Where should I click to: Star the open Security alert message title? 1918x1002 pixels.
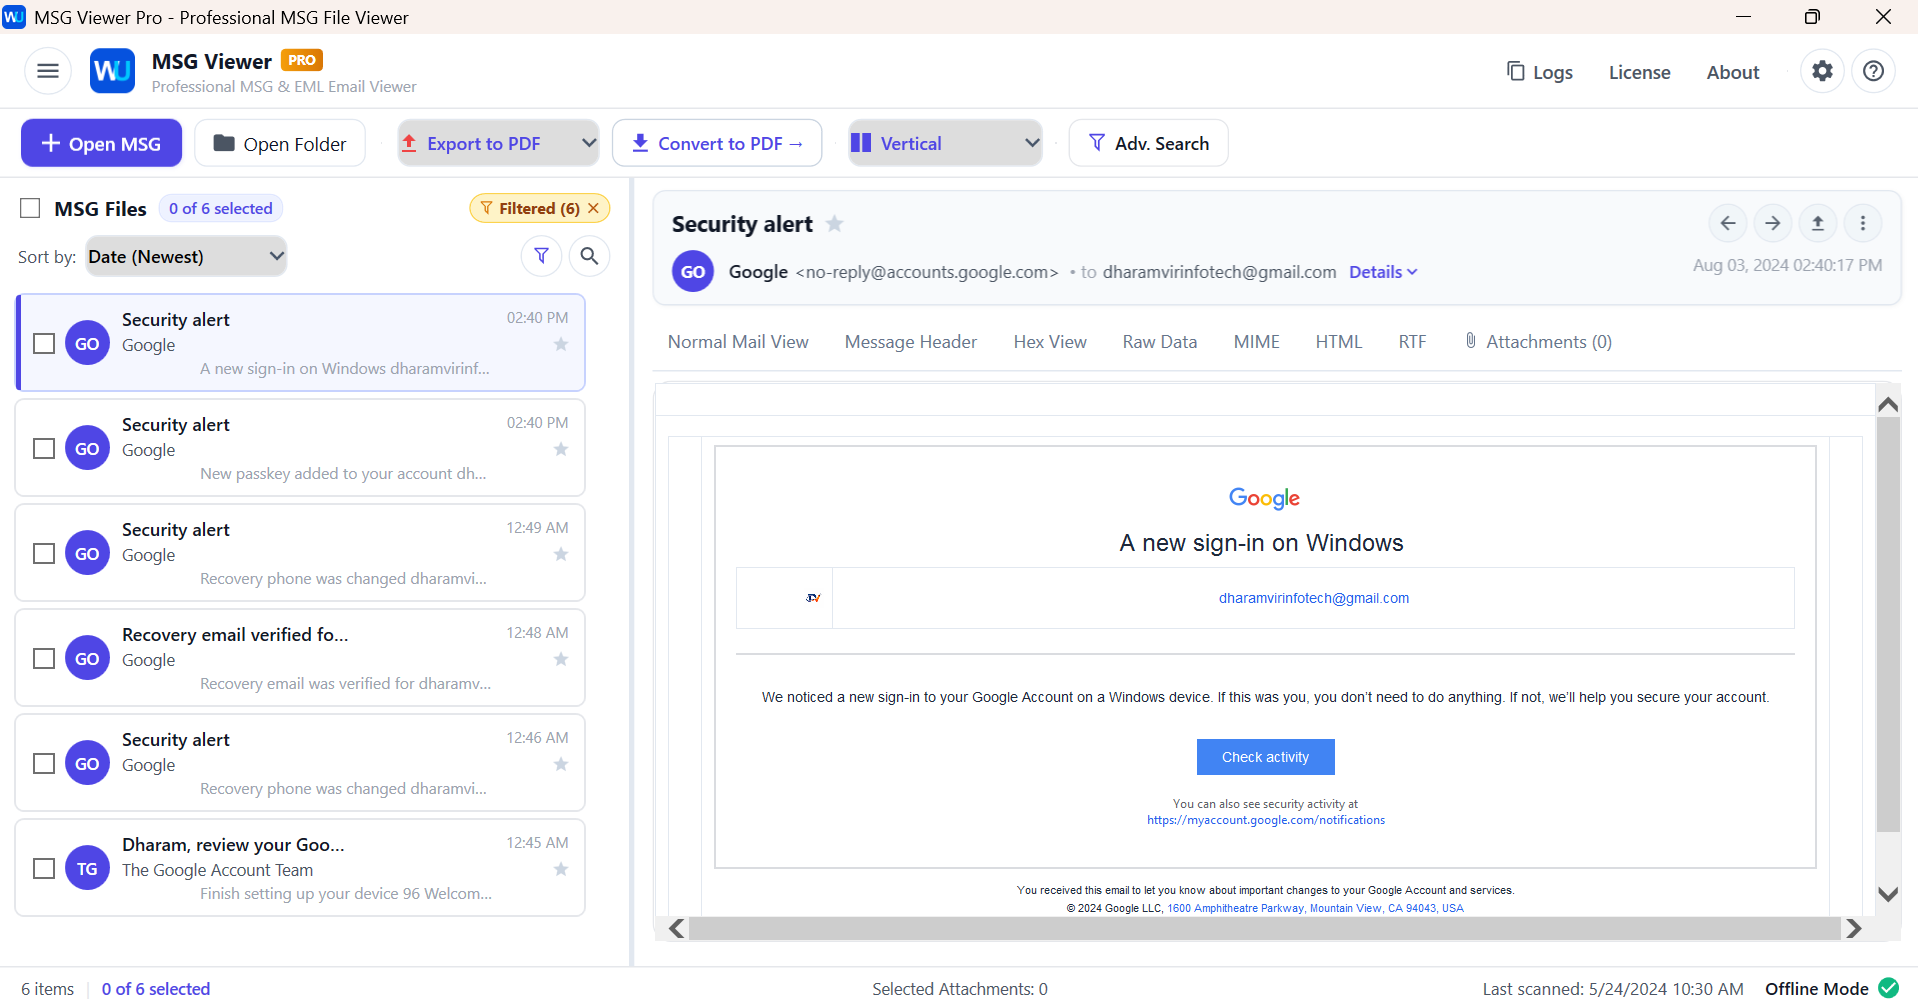834,224
